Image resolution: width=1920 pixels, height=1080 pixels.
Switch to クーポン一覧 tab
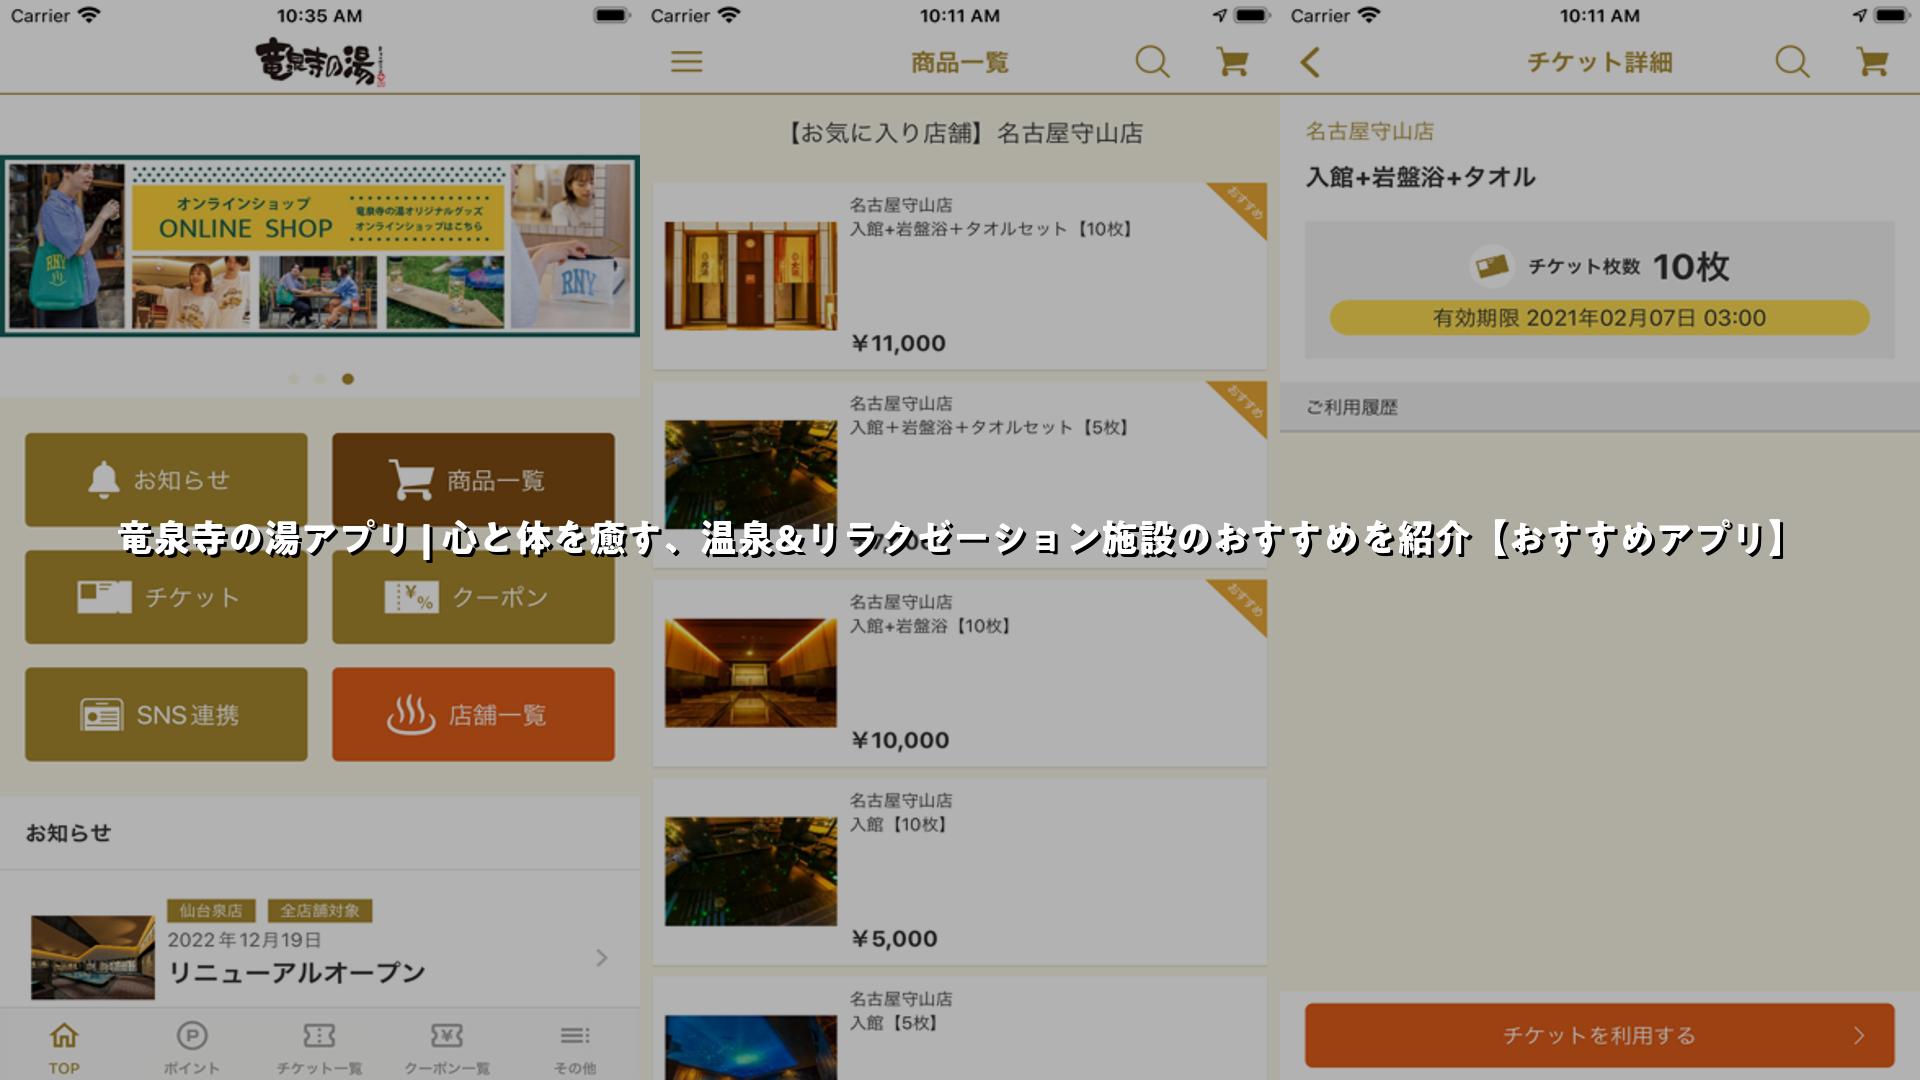pos(447,1047)
